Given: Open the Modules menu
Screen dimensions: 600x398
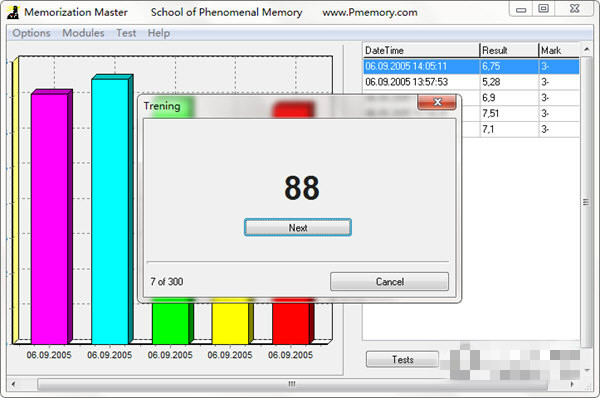Looking at the screenshot, I should click(x=83, y=33).
